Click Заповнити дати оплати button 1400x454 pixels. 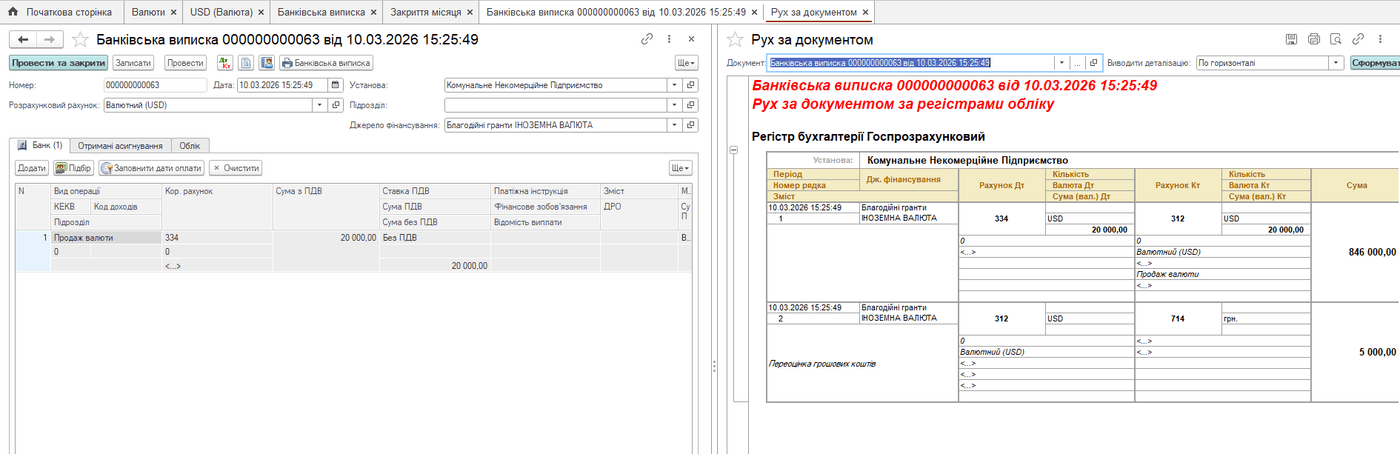[151, 168]
